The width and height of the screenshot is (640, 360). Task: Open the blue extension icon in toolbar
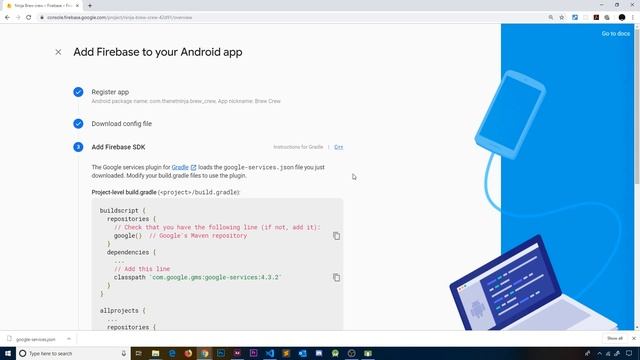pyautogui.click(x=575, y=18)
